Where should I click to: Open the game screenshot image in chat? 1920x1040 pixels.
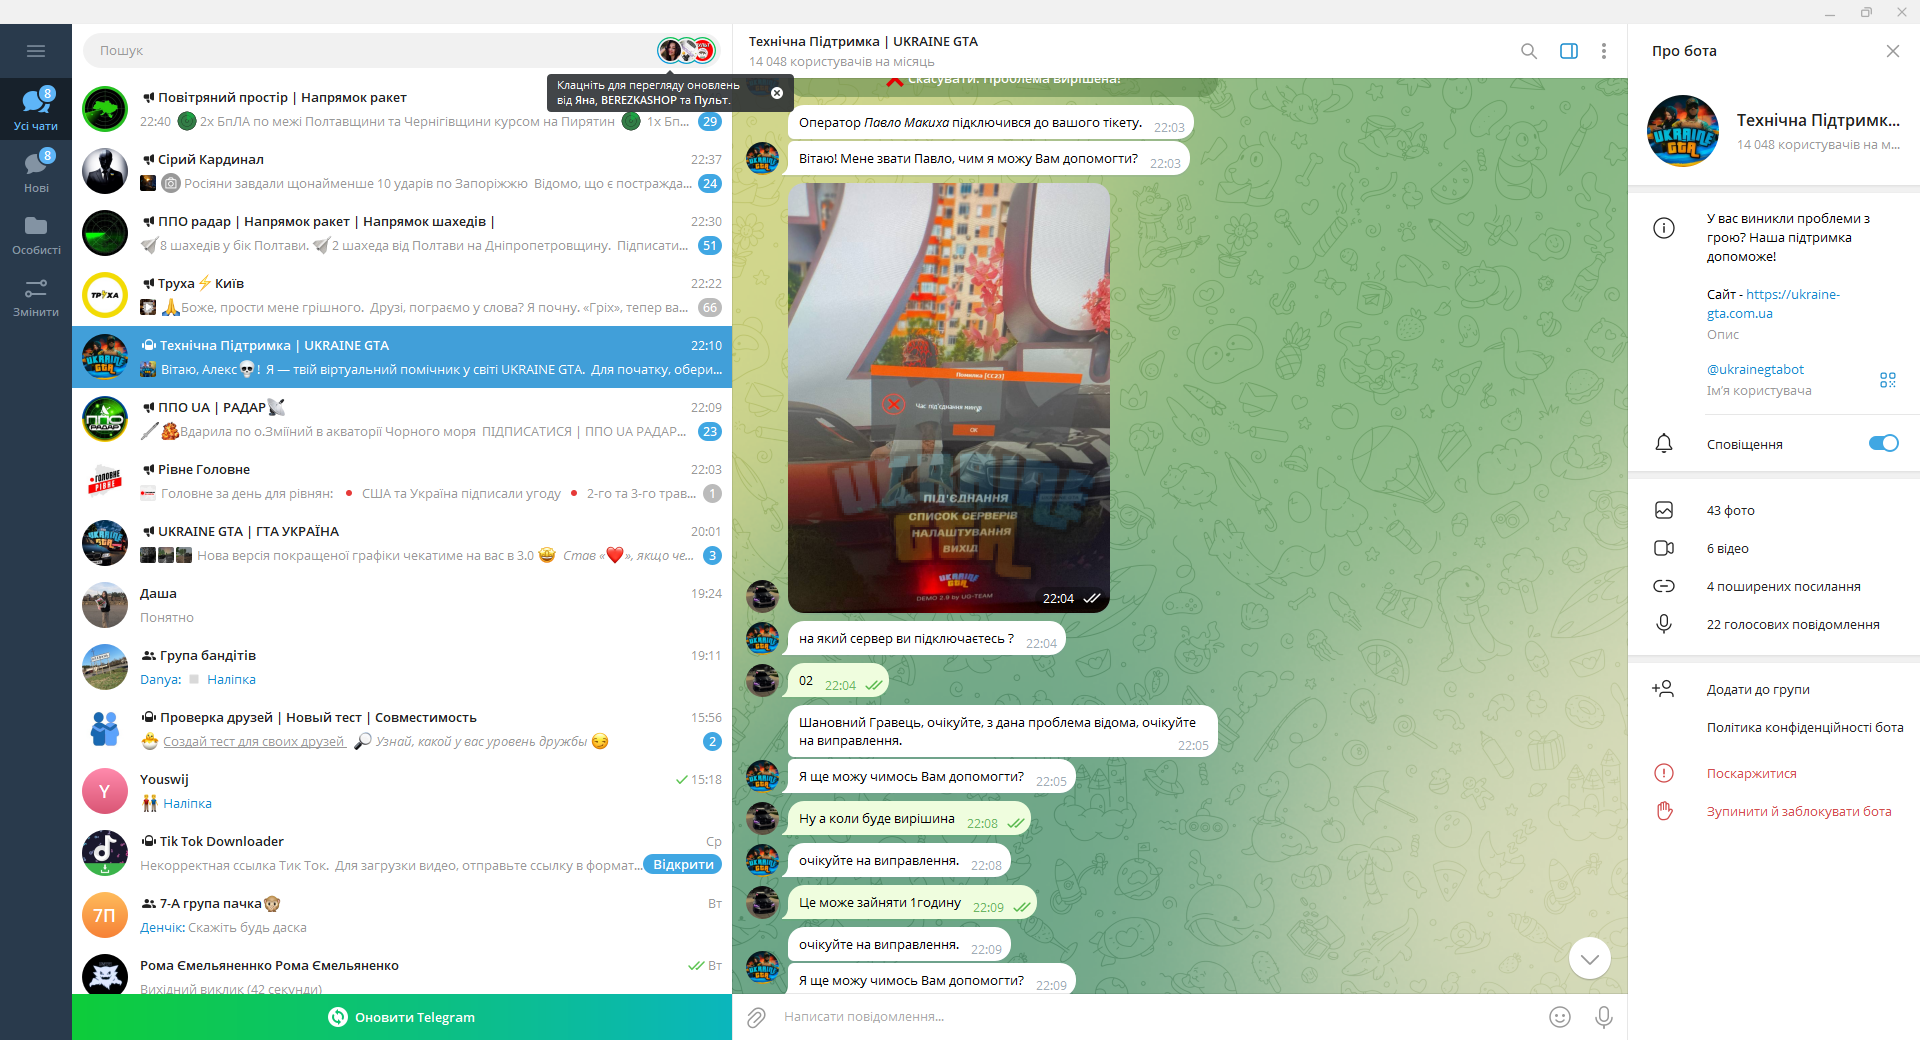[x=948, y=398]
